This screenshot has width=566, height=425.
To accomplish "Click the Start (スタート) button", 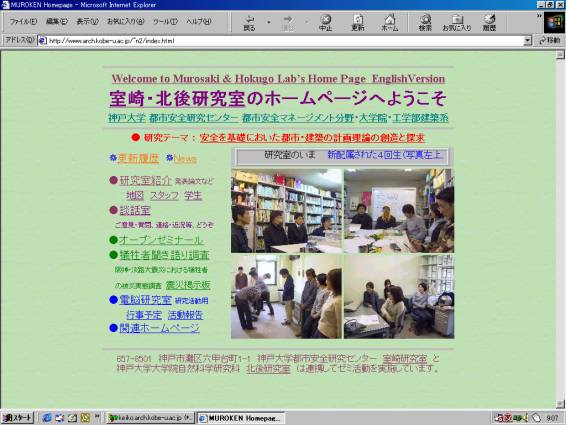I will 18,418.
